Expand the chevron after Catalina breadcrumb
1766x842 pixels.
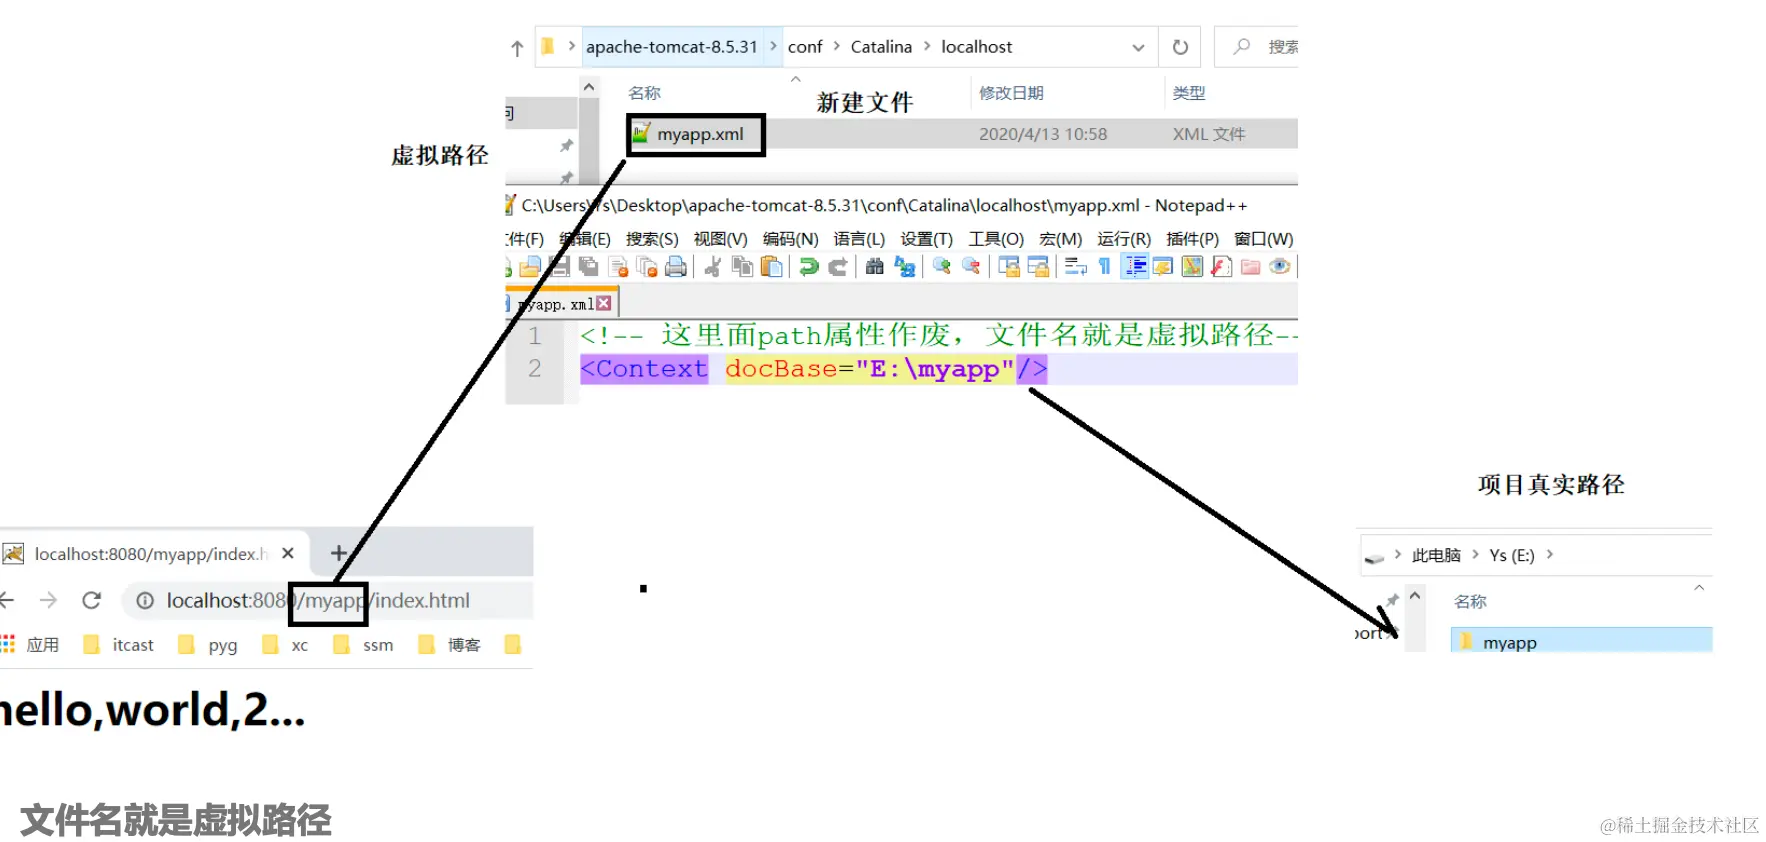(x=927, y=46)
